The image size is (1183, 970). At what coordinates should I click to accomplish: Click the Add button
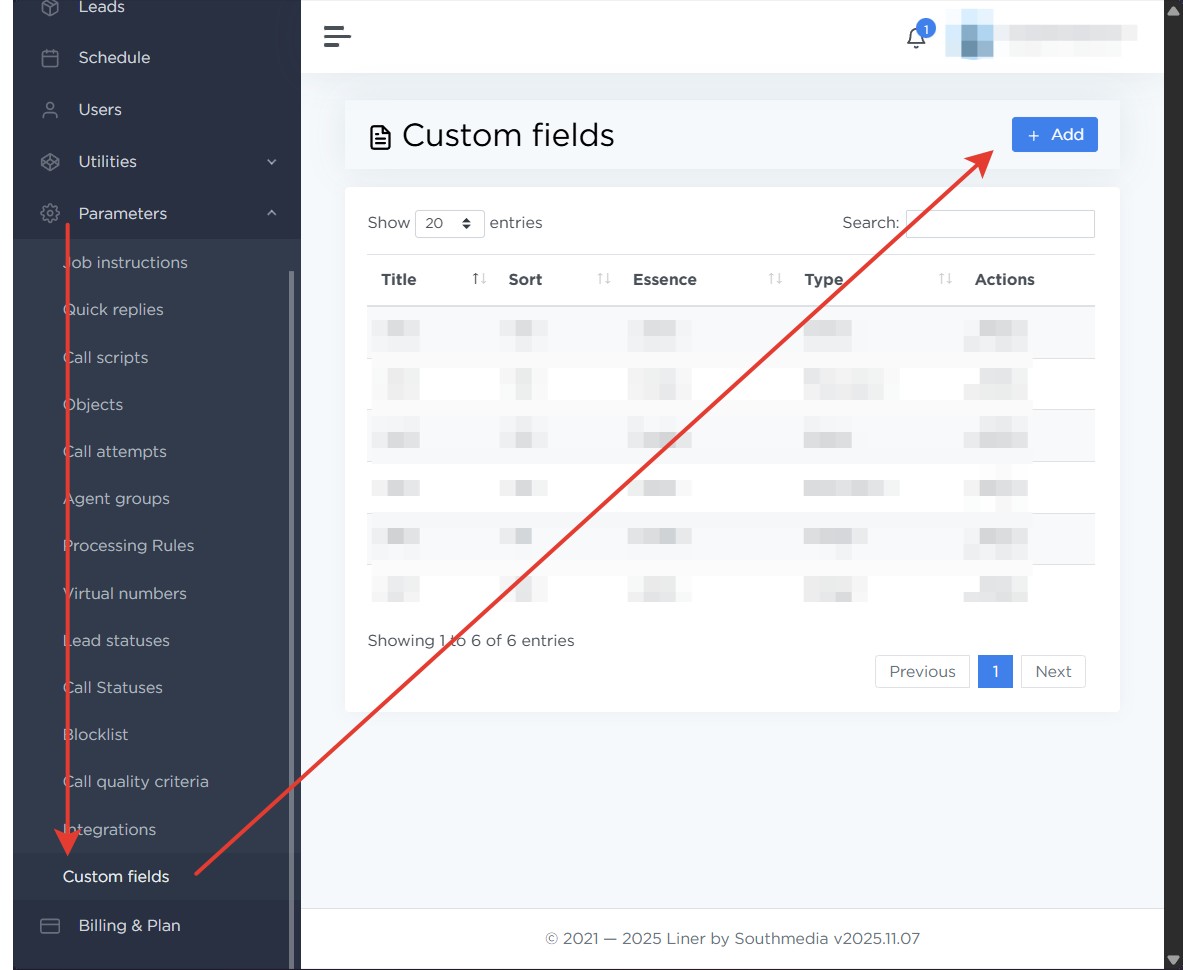click(1054, 135)
